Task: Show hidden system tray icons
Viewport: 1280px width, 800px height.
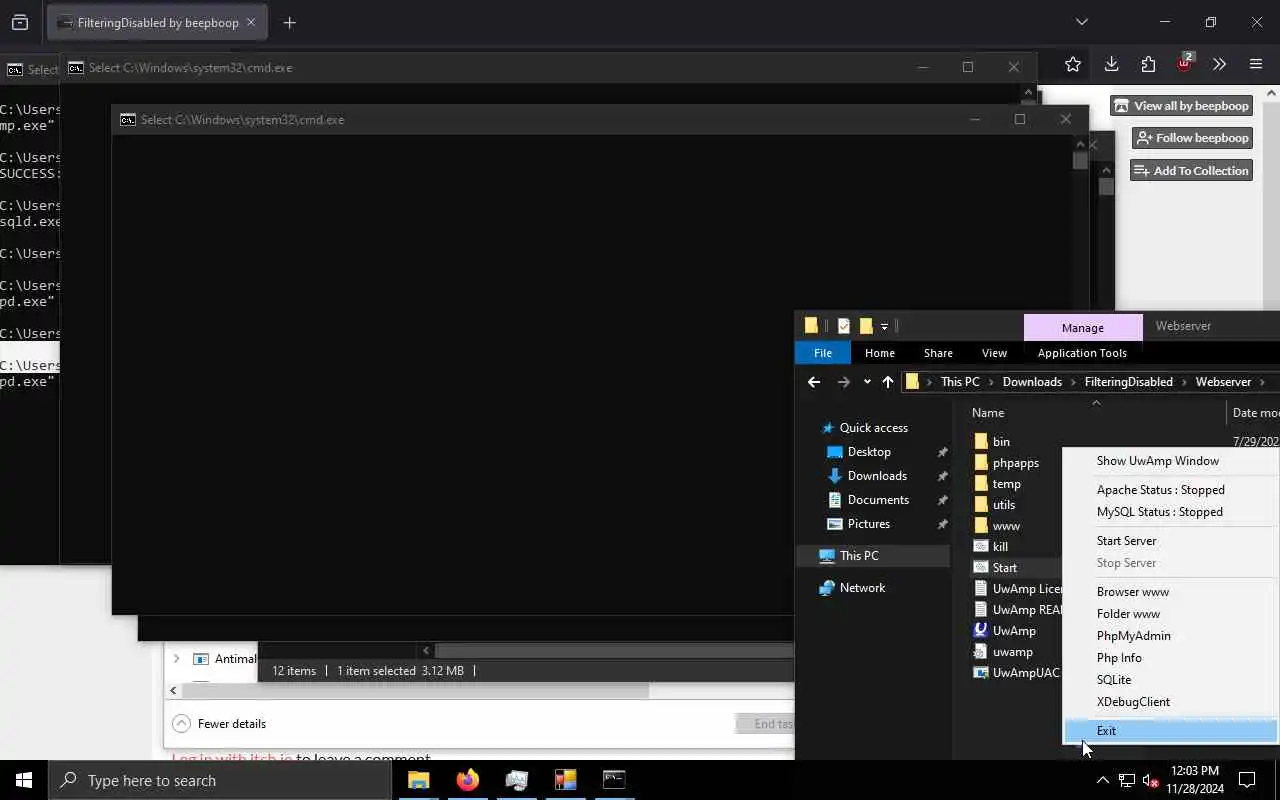Action: click(1102, 781)
